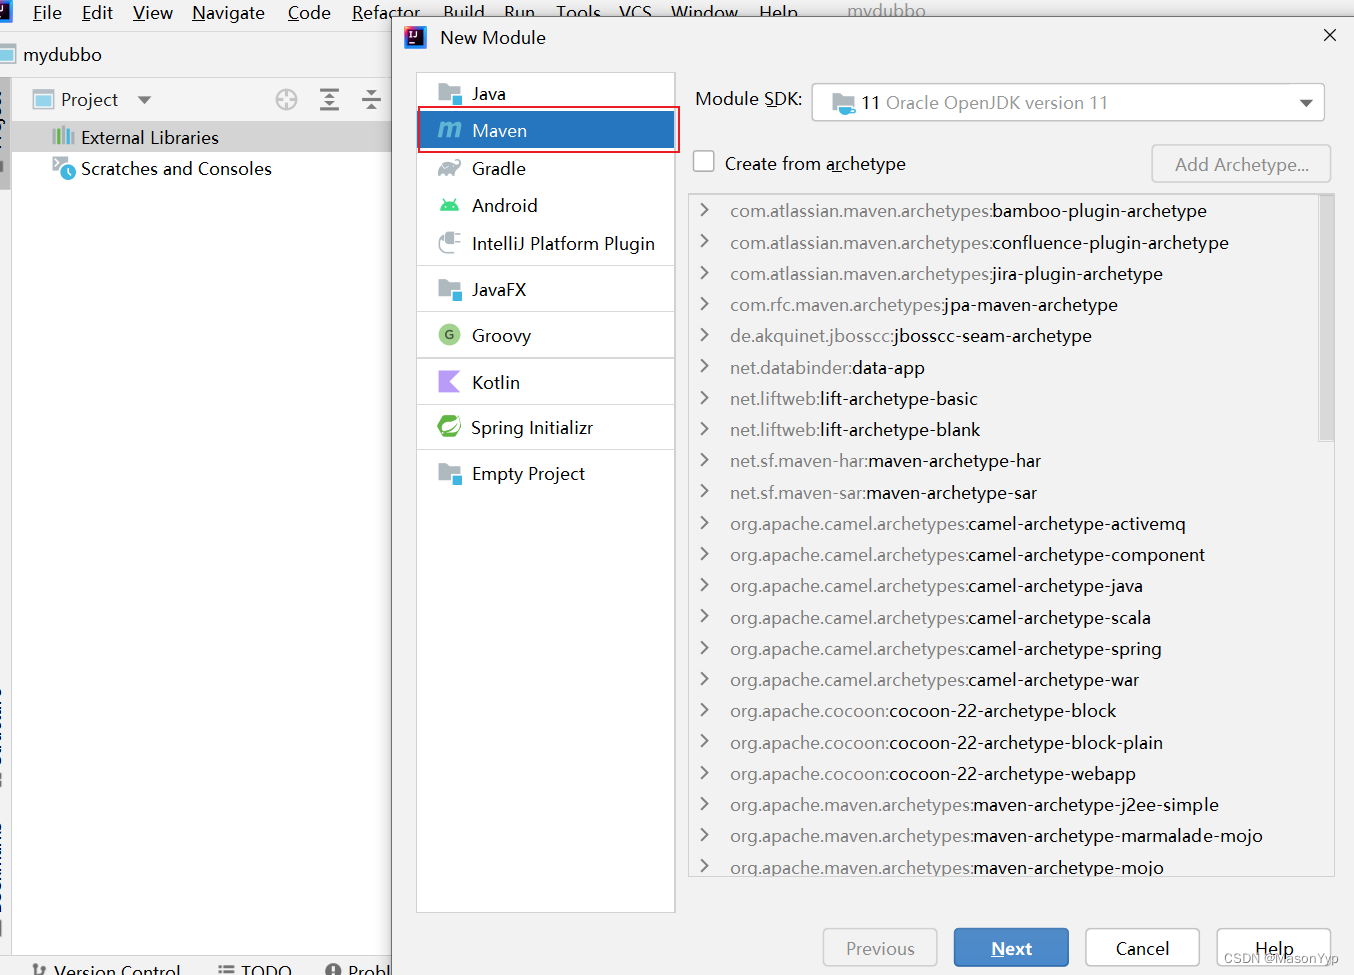Expand maven-archetype-har entry
This screenshot has width=1354, height=975.
pos(705,460)
